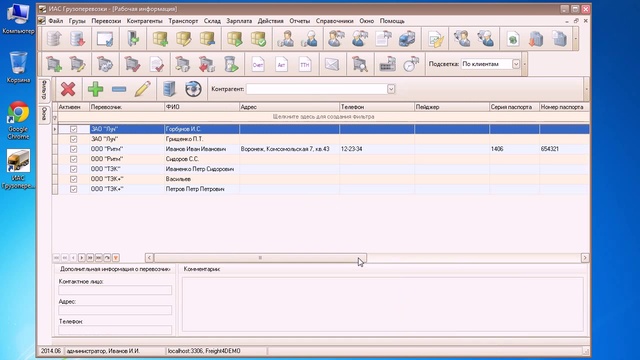
Task: Click the red X delete icon
Action: 68,89
